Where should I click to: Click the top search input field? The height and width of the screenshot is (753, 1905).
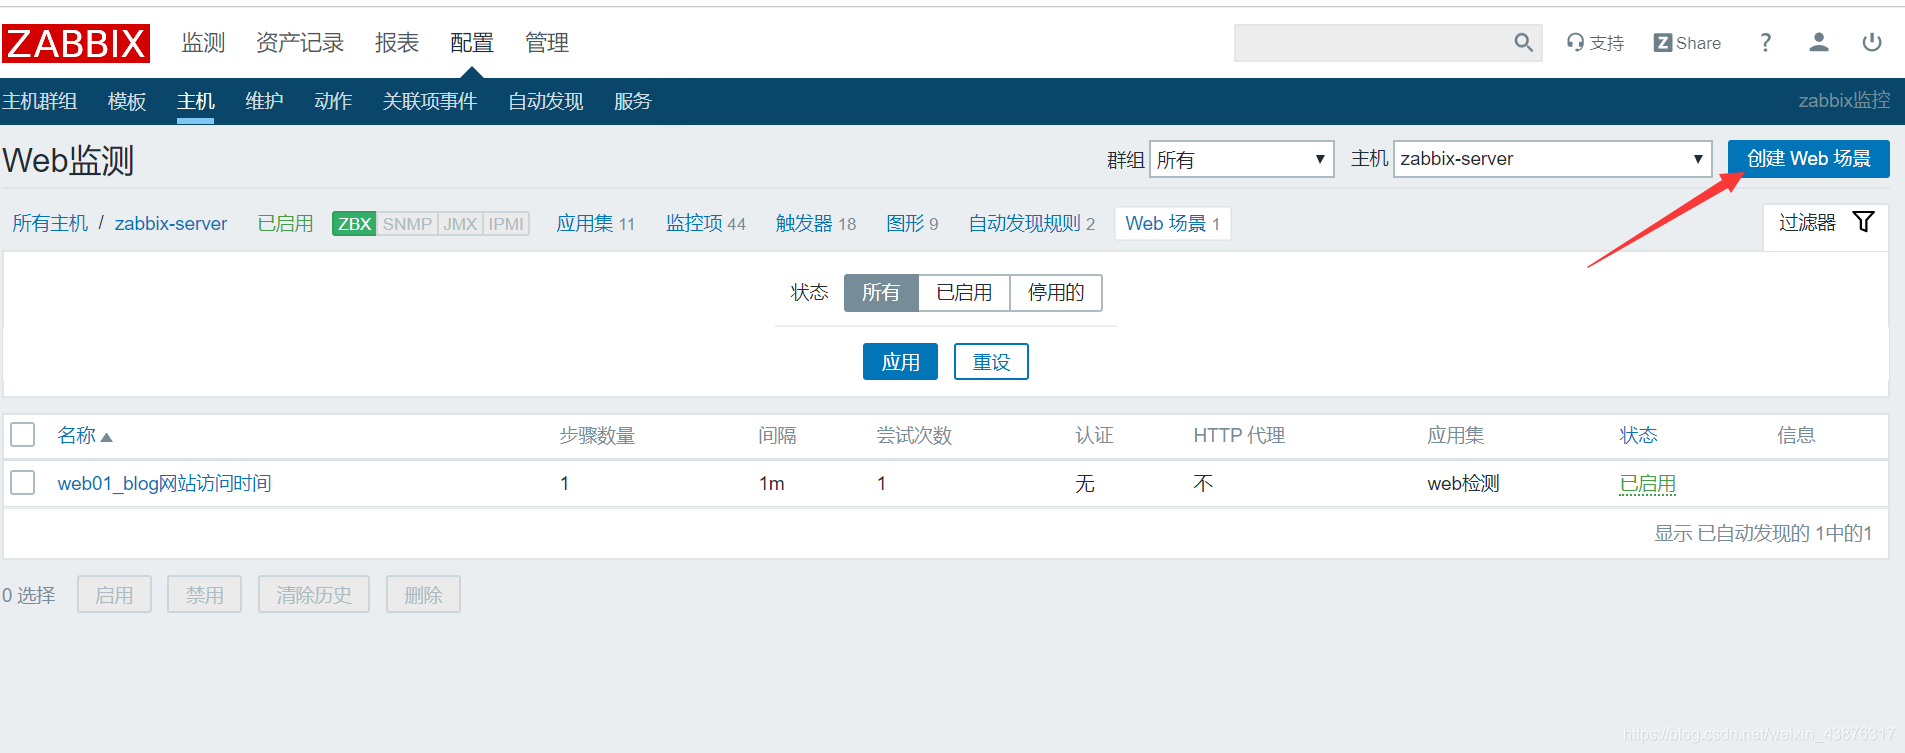tap(1372, 43)
